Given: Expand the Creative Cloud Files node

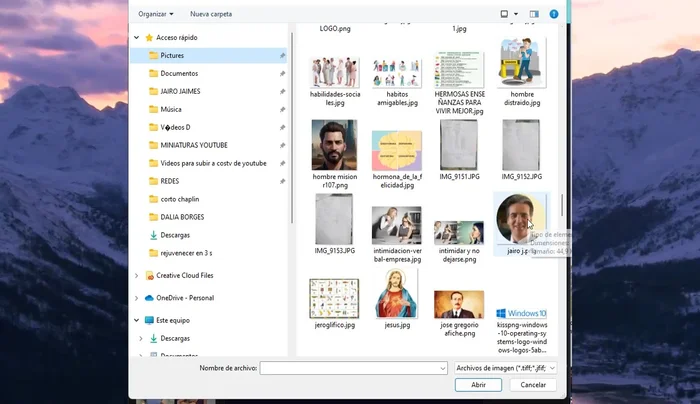Looking at the screenshot, I should (137, 275).
